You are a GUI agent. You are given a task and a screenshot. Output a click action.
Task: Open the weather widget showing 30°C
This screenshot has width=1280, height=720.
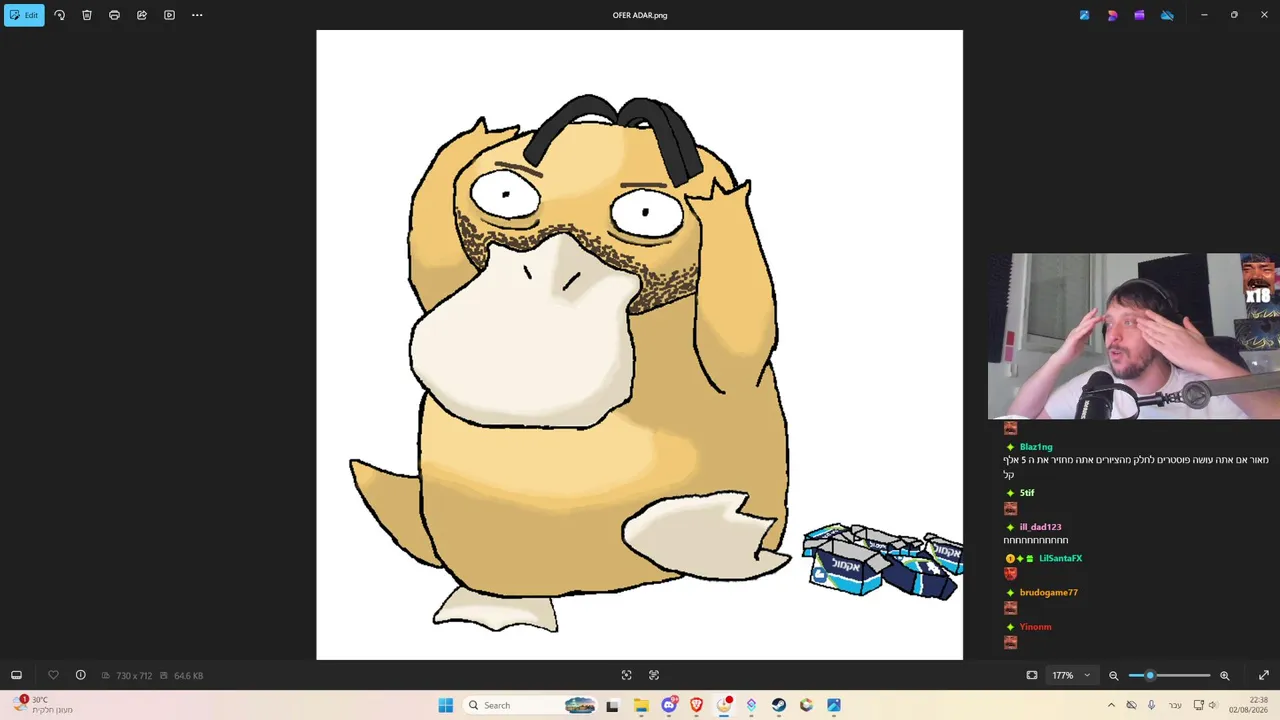(42, 705)
